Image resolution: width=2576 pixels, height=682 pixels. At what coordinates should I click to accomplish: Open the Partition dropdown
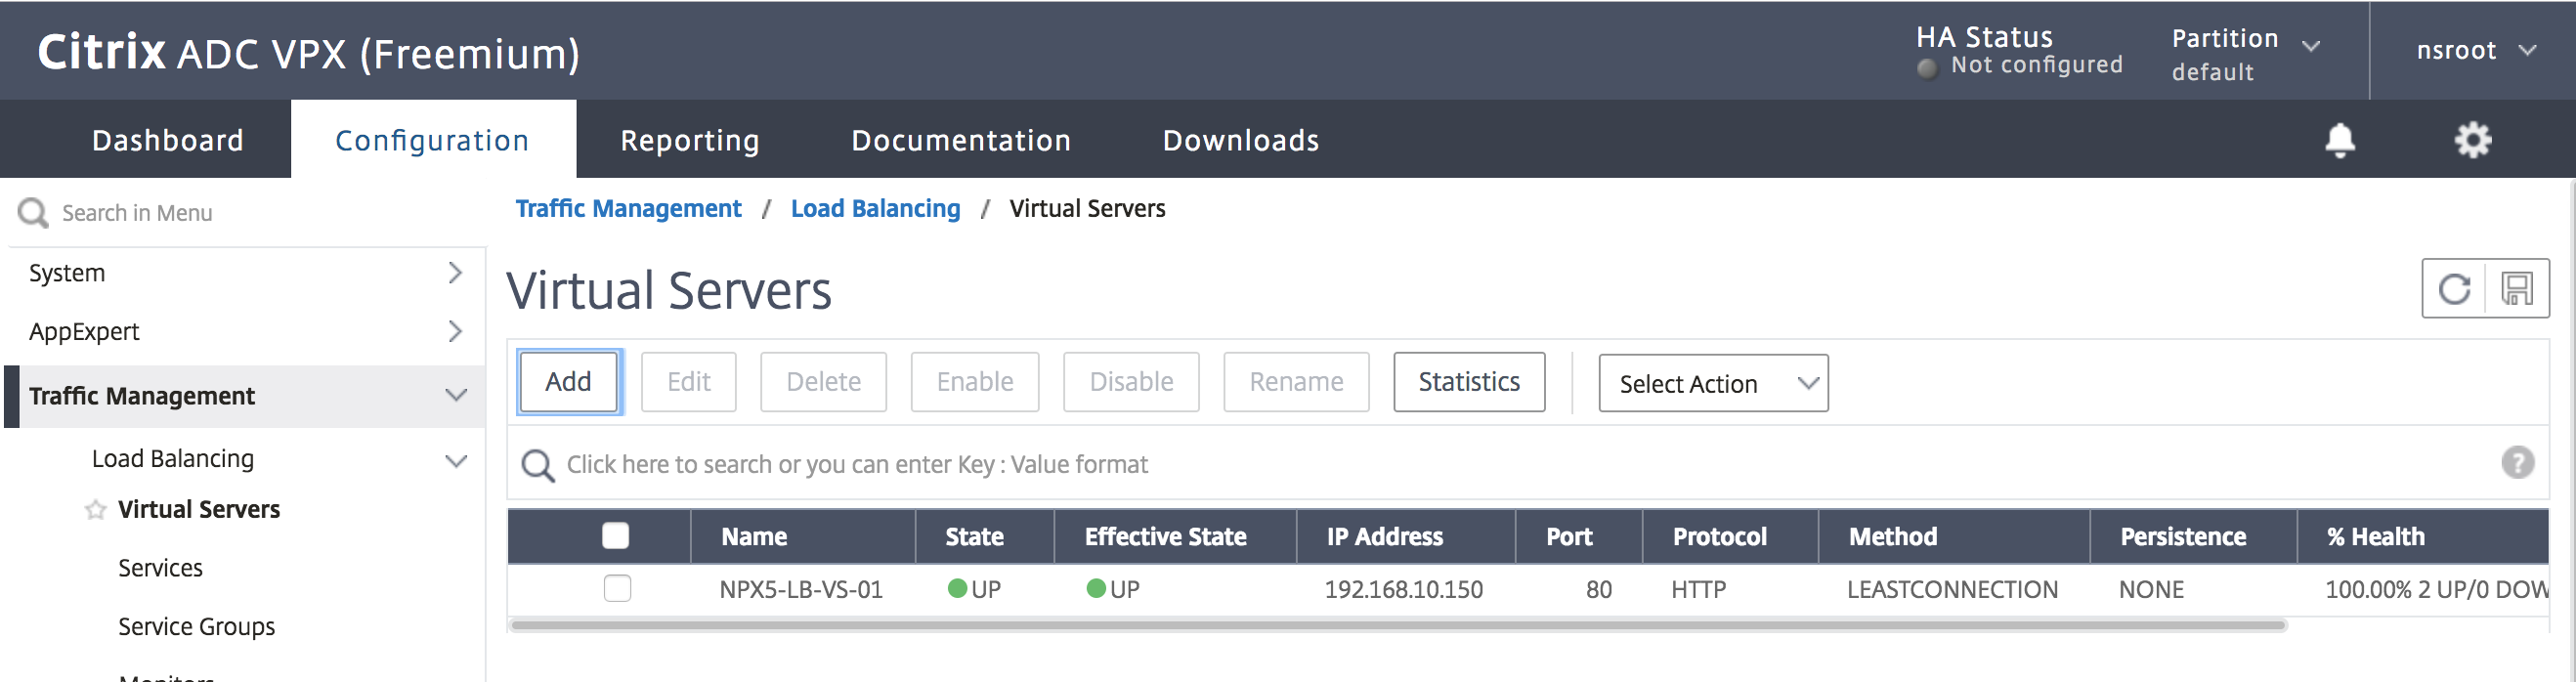2244,54
